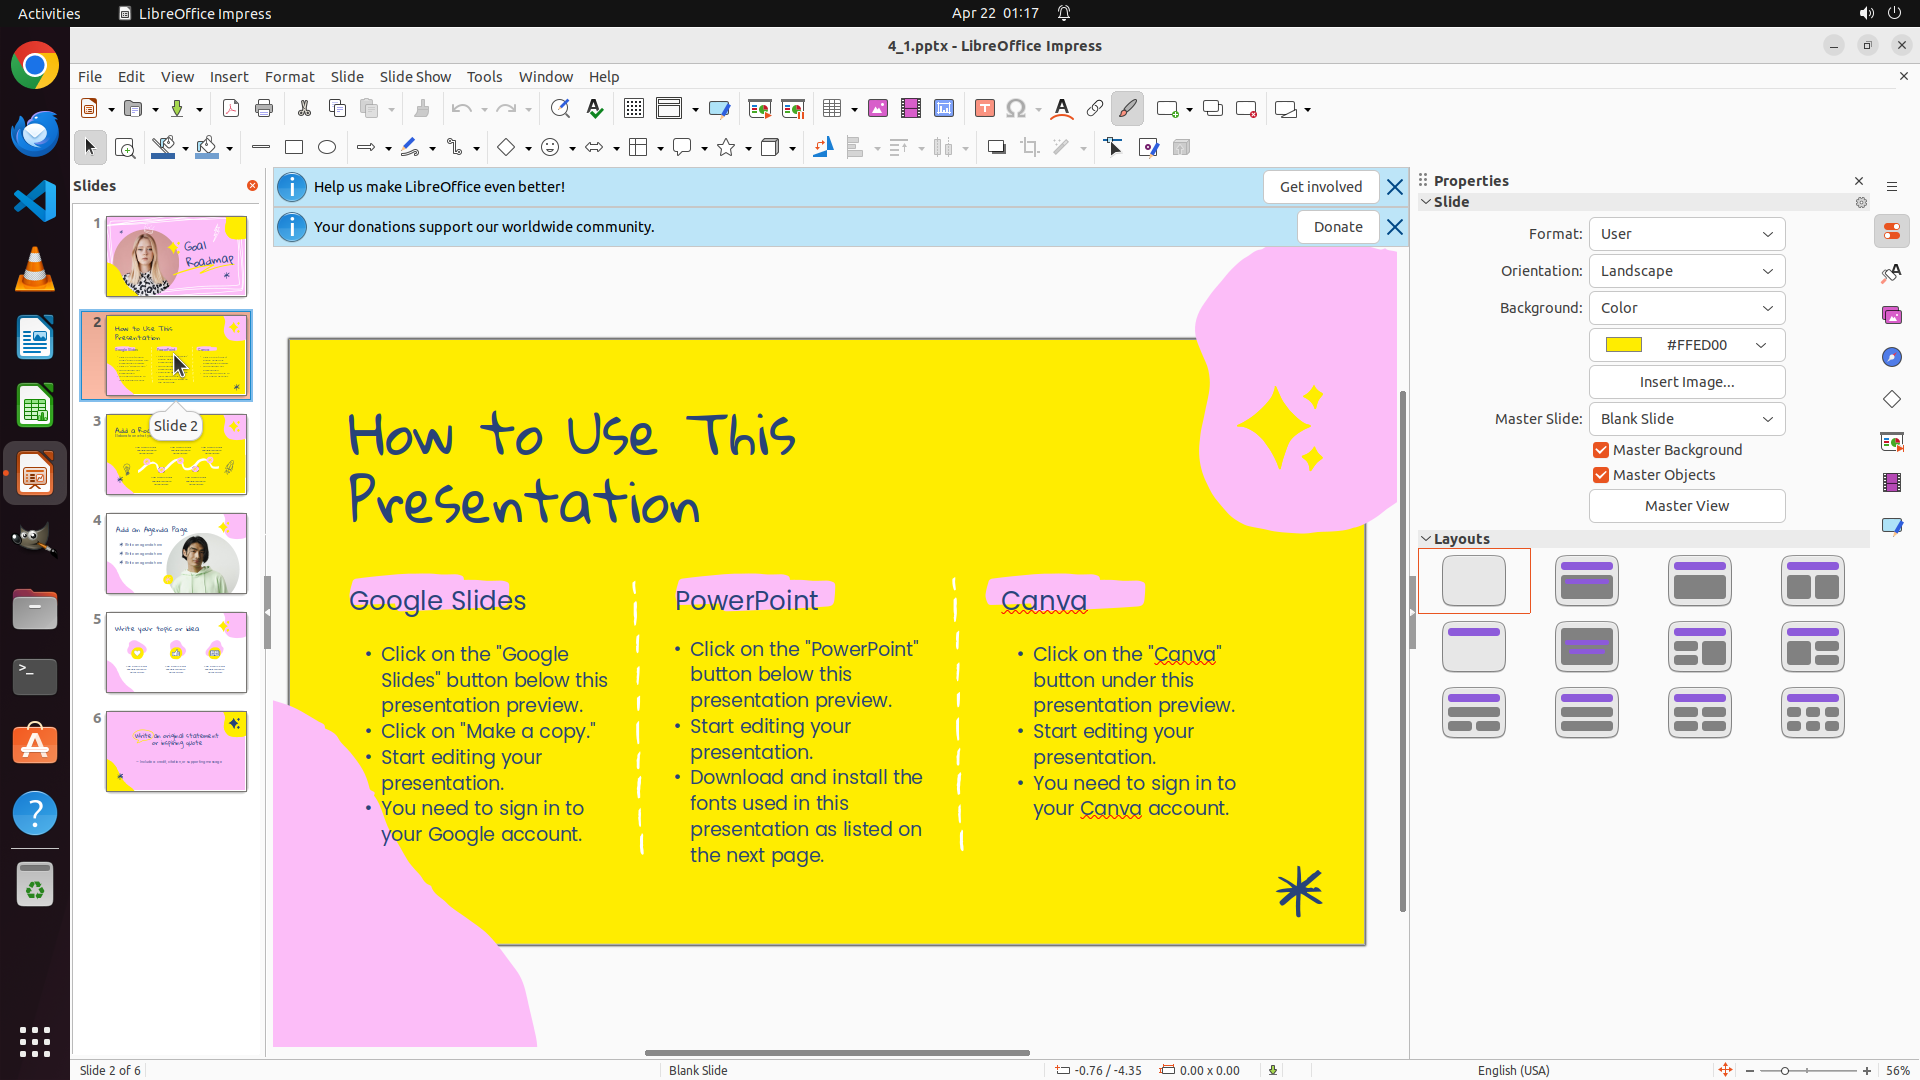Click the Insert Text Box icon
This screenshot has height=1080, width=1920.
click(x=985, y=109)
